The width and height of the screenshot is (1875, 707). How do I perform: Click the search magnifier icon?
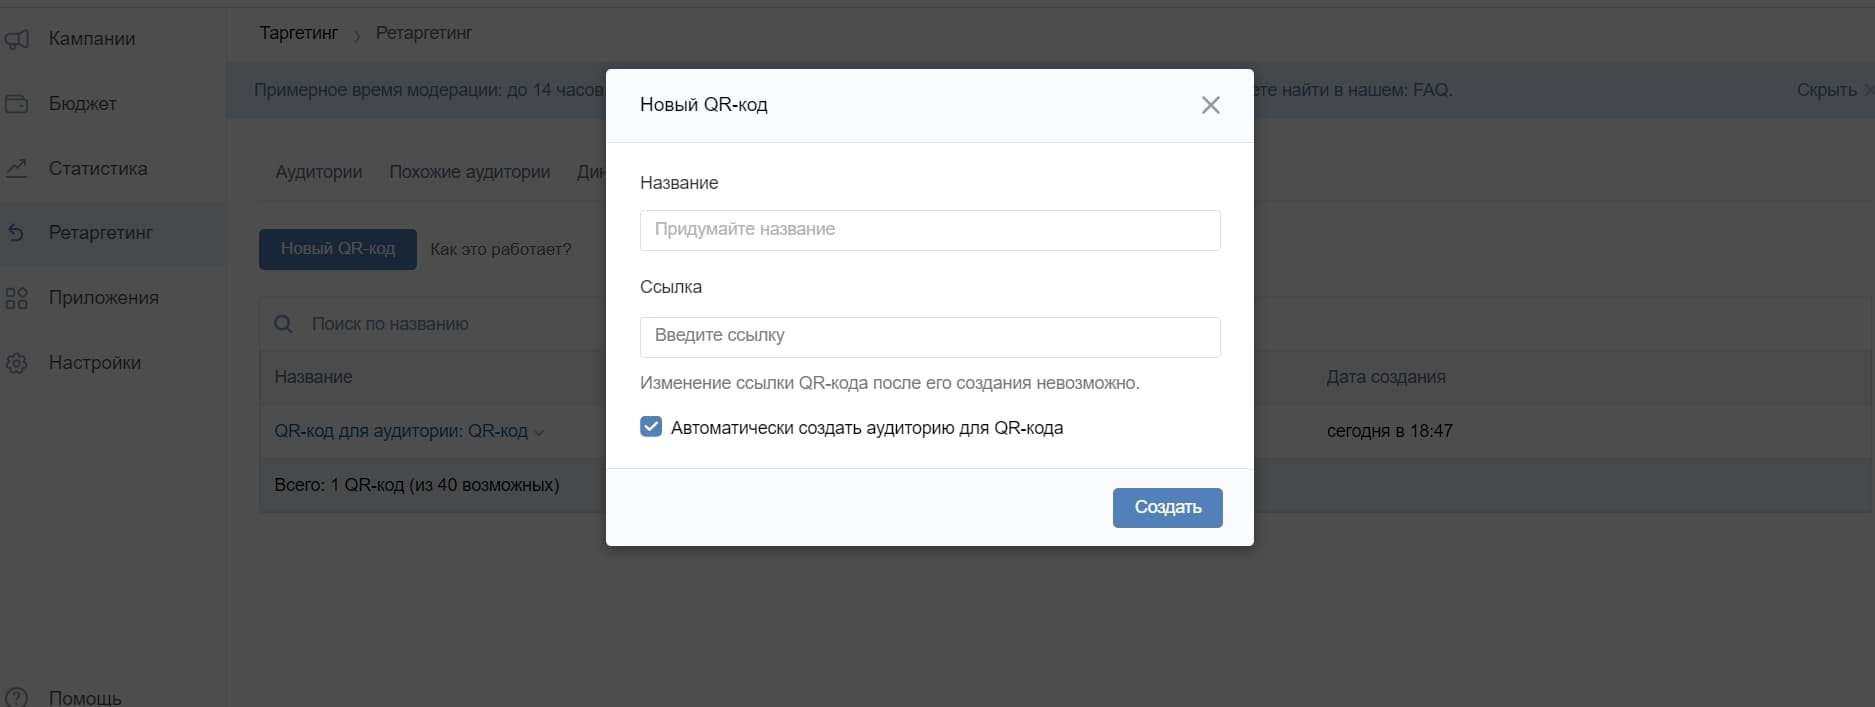(283, 323)
